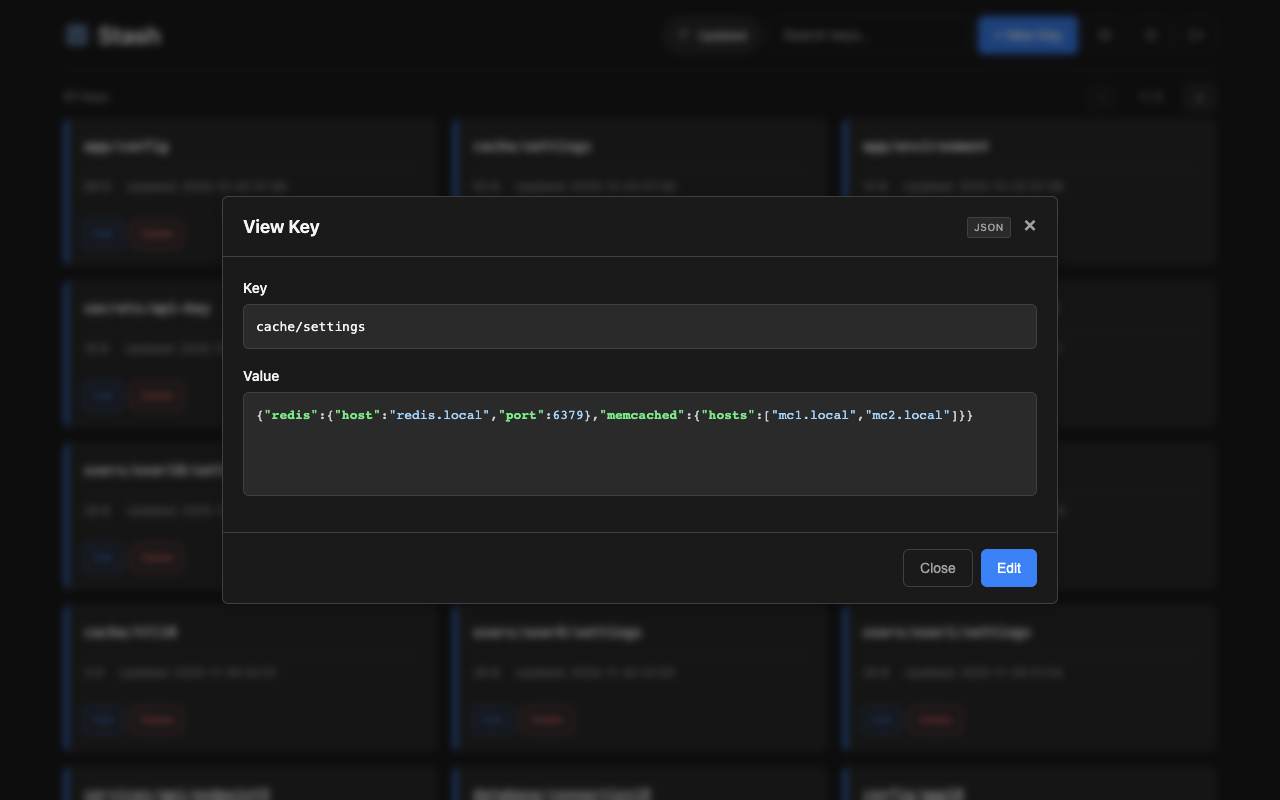Click the sign-out icon at the top right
1280x800 pixels.
click(1196, 34)
